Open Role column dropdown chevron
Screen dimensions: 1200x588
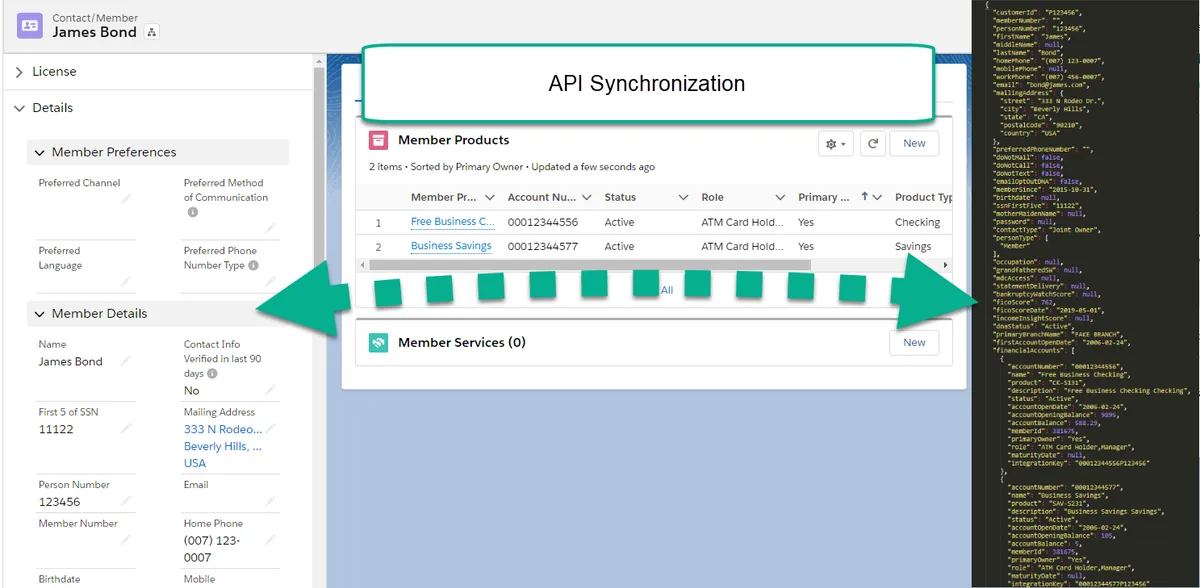(780, 198)
